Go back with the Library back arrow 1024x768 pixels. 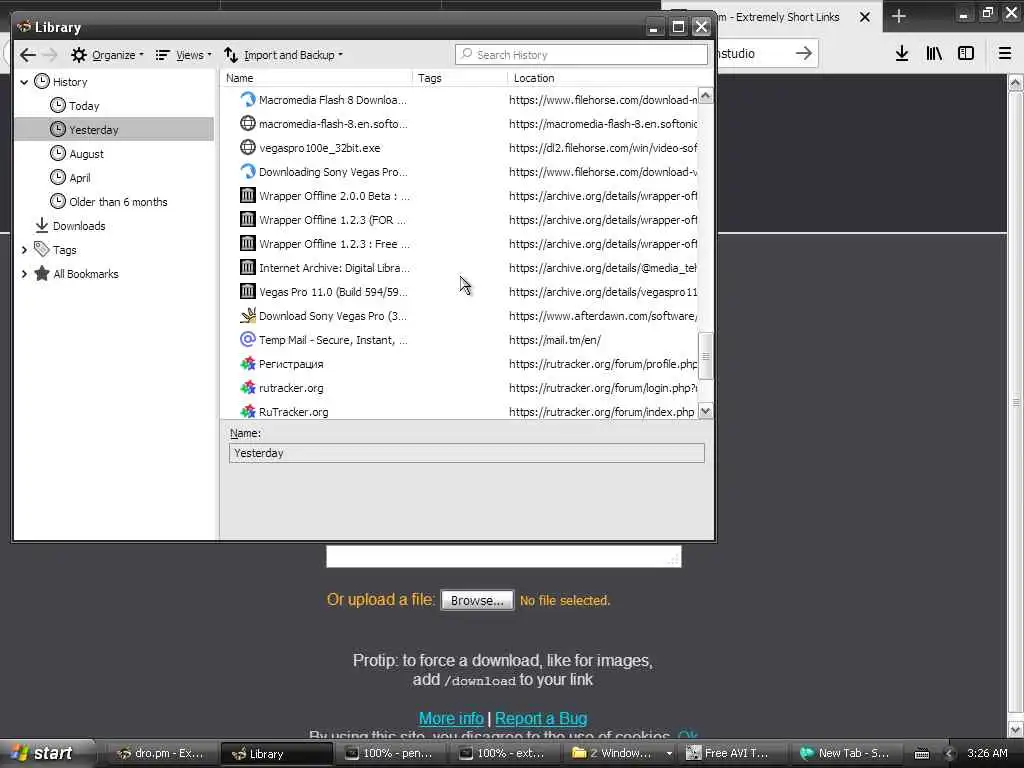(27, 55)
